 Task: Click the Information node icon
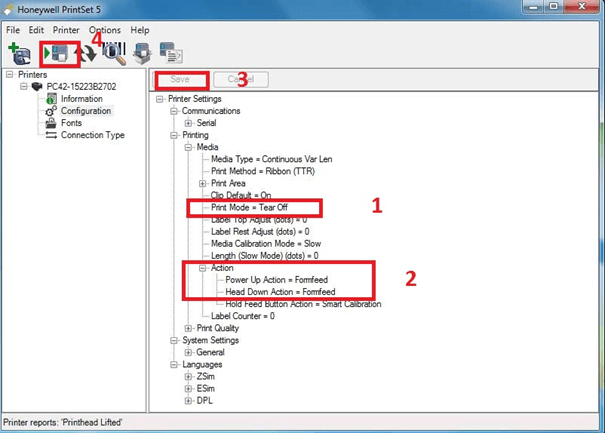point(51,99)
